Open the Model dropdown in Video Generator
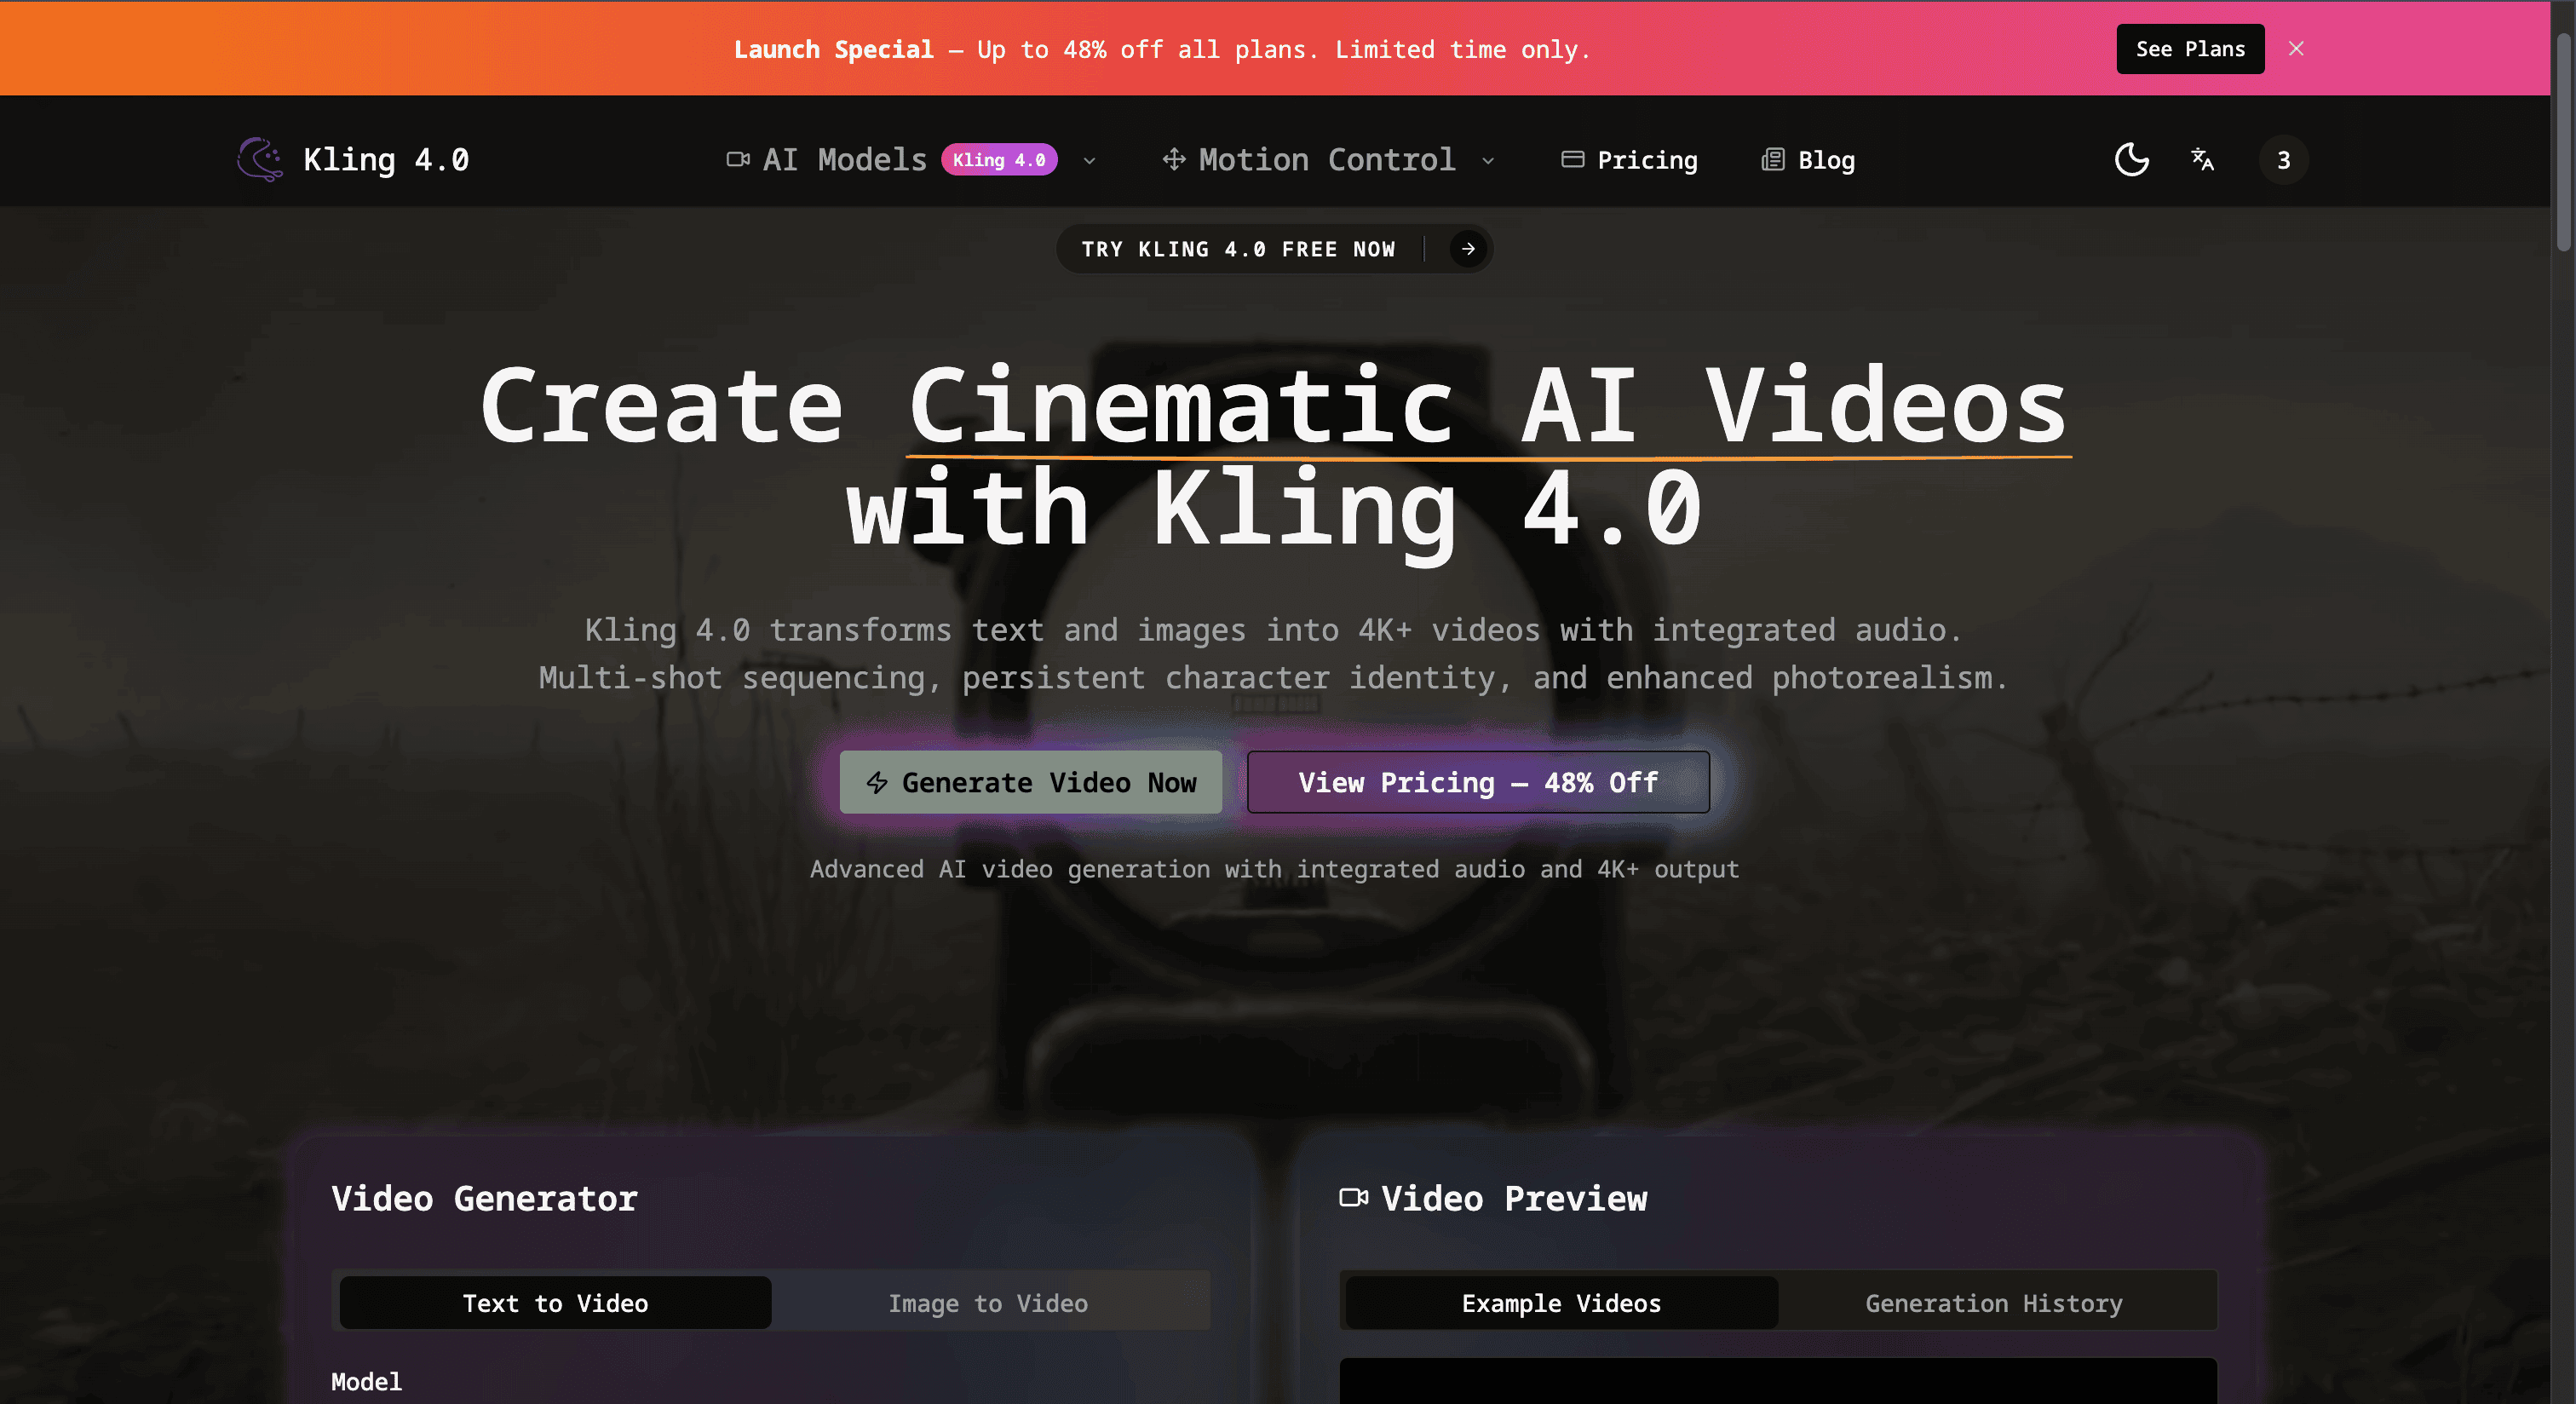2576x1404 pixels. click(770, 1396)
